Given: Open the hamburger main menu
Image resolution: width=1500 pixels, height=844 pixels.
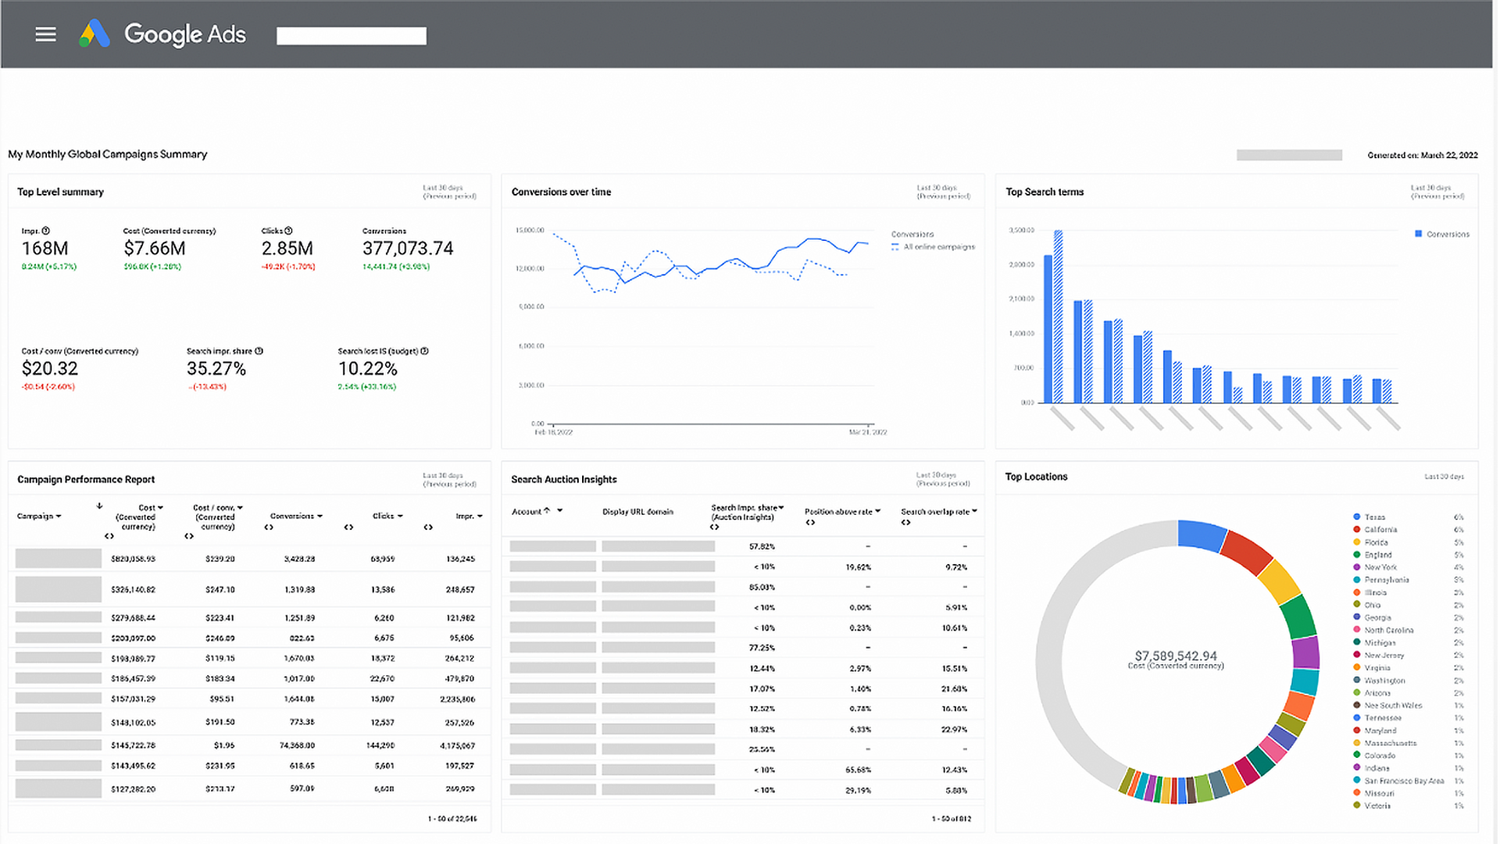Looking at the screenshot, I should (45, 34).
